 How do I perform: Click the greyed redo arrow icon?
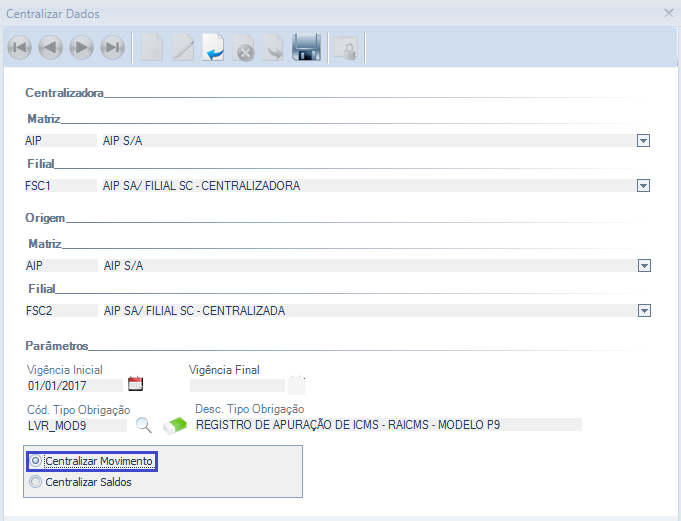click(x=273, y=47)
